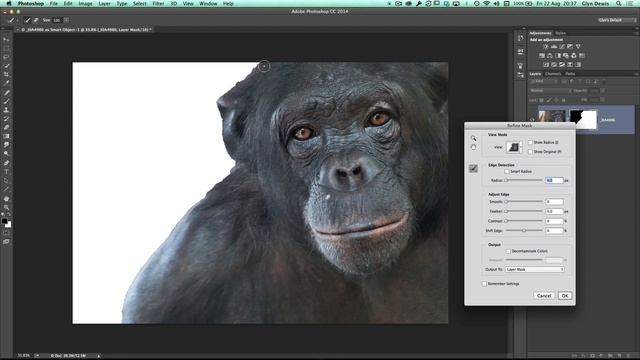The width and height of the screenshot is (640, 360).
Task: Select the Hand tool in toolbox
Action: pyautogui.click(x=6, y=199)
